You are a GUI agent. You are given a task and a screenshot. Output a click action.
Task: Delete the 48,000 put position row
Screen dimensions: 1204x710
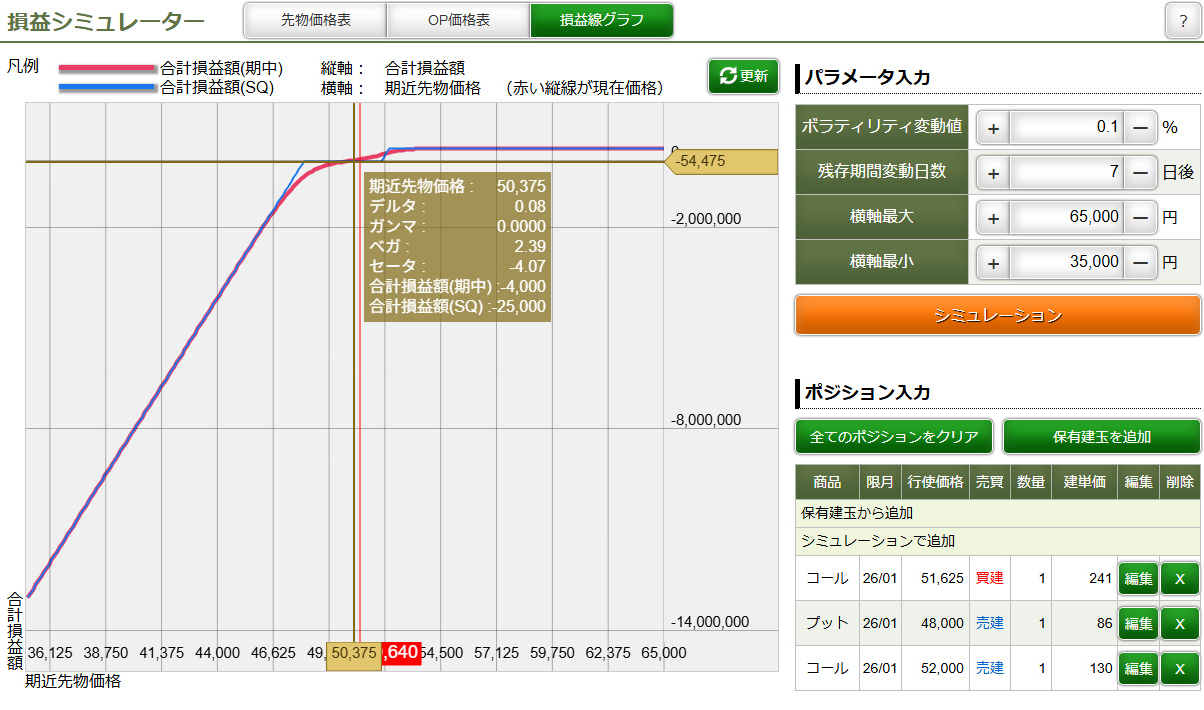tap(1179, 623)
